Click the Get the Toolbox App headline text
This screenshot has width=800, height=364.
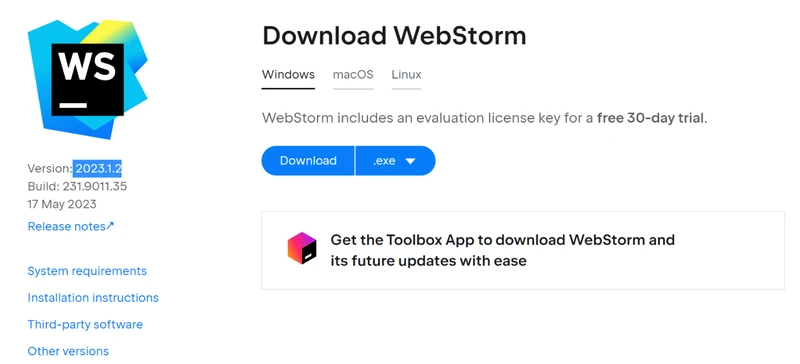point(503,250)
